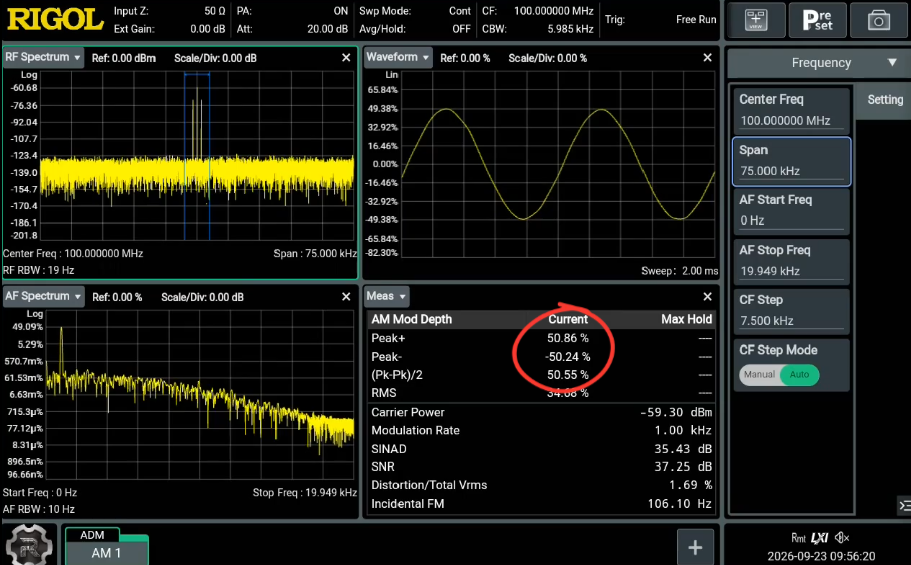Viewport: 911px width, 565px height.
Task: Add a new mode with plus button
Action: (x=695, y=547)
